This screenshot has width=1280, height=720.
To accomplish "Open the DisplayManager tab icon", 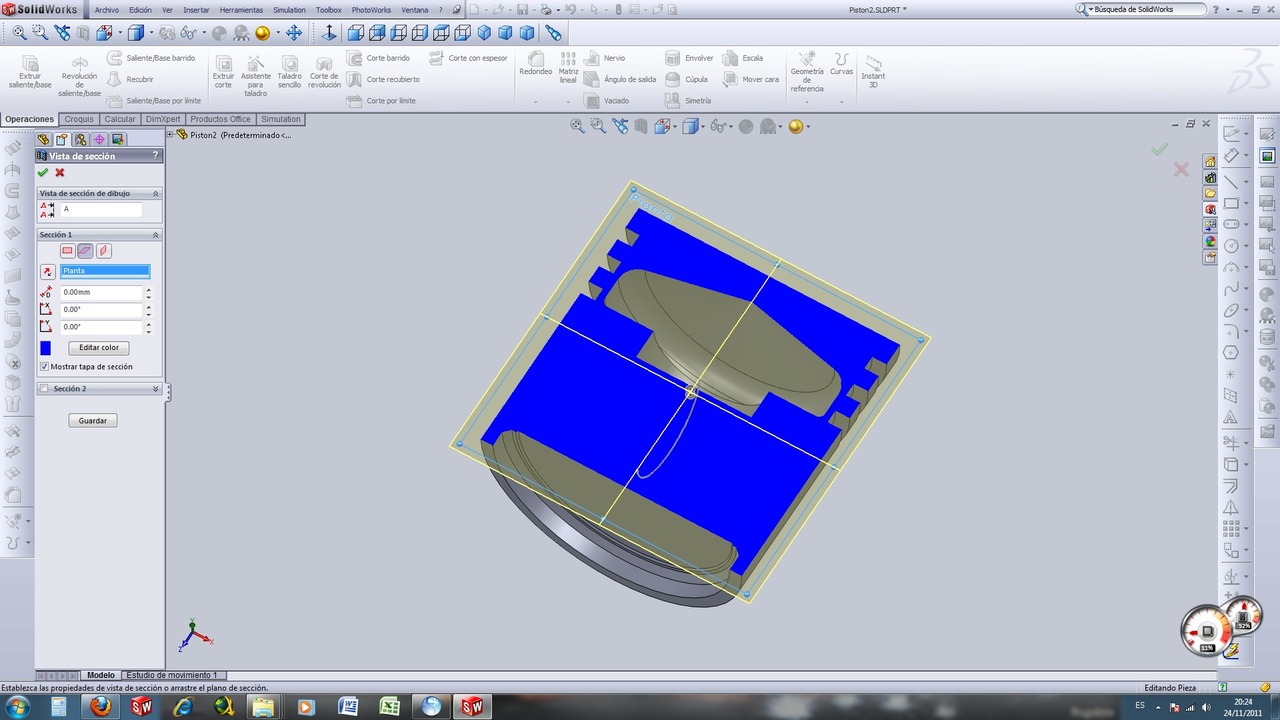I will 117,139.
